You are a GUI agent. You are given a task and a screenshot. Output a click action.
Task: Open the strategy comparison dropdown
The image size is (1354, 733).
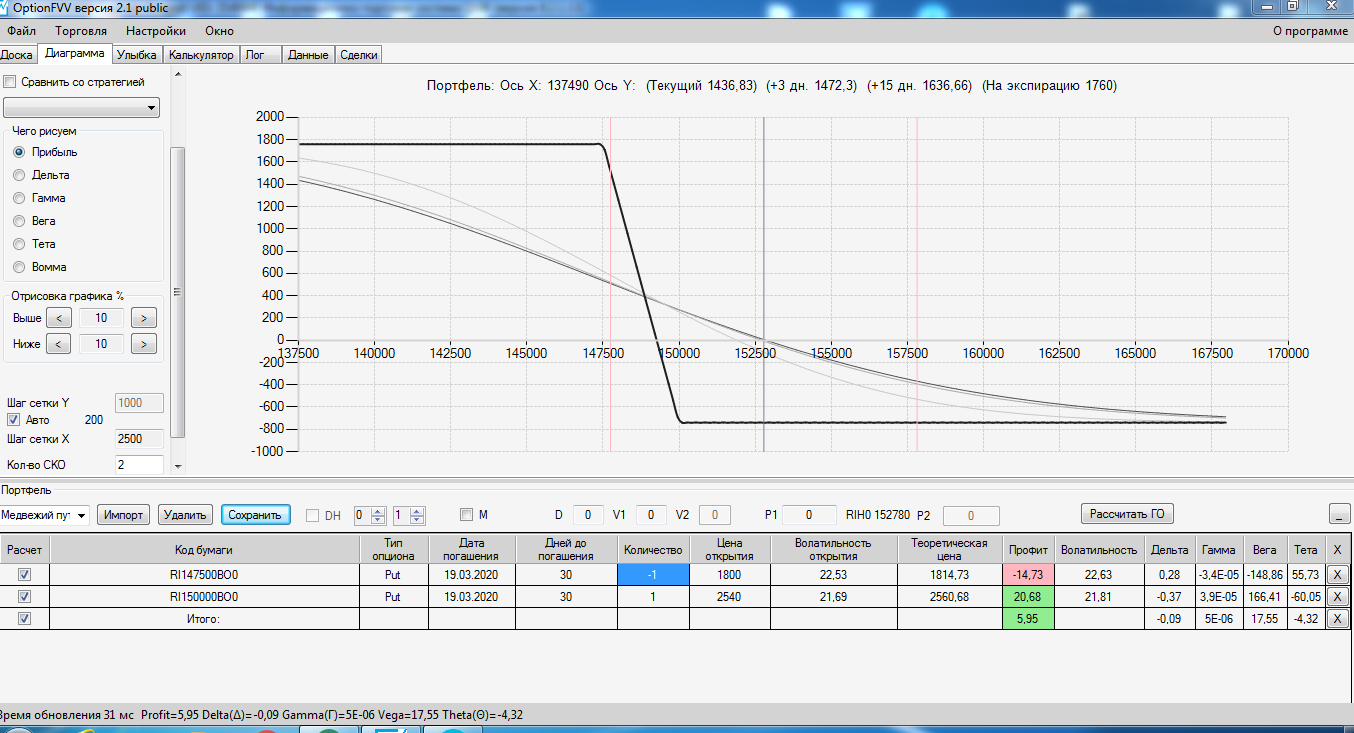[x=82, y=107]
